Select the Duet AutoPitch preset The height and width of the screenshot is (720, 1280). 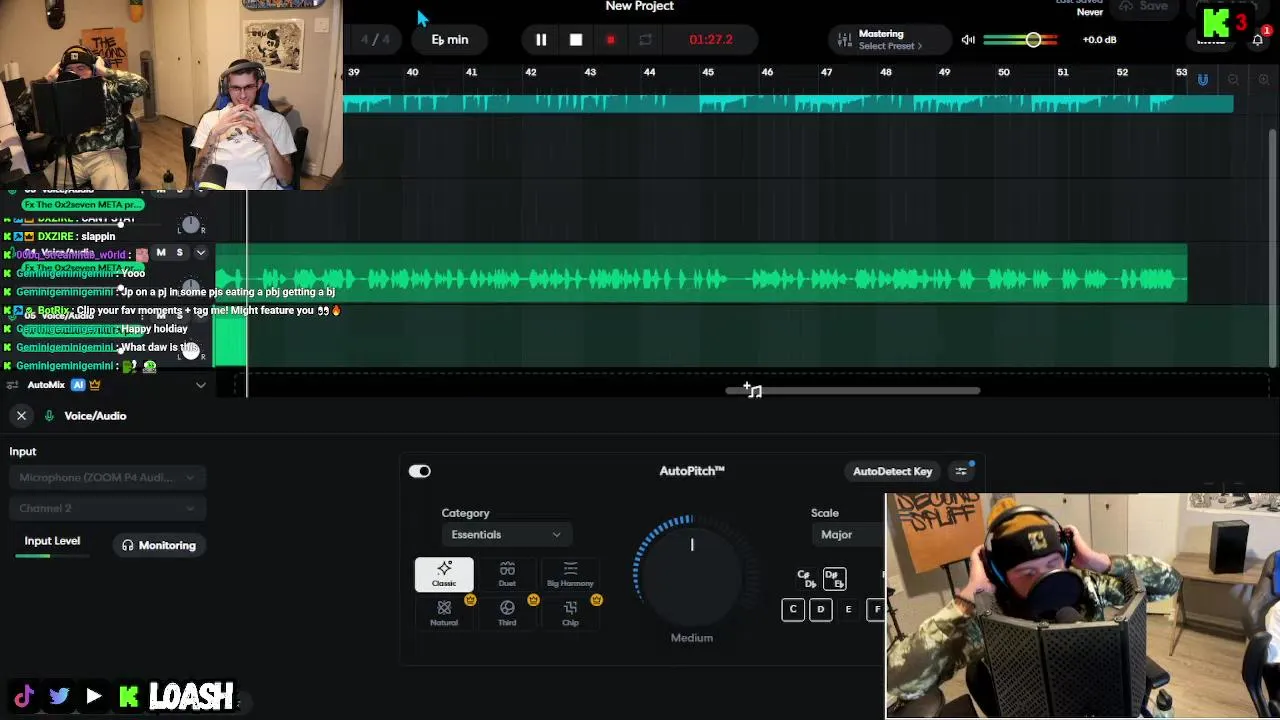click(507, 575)
